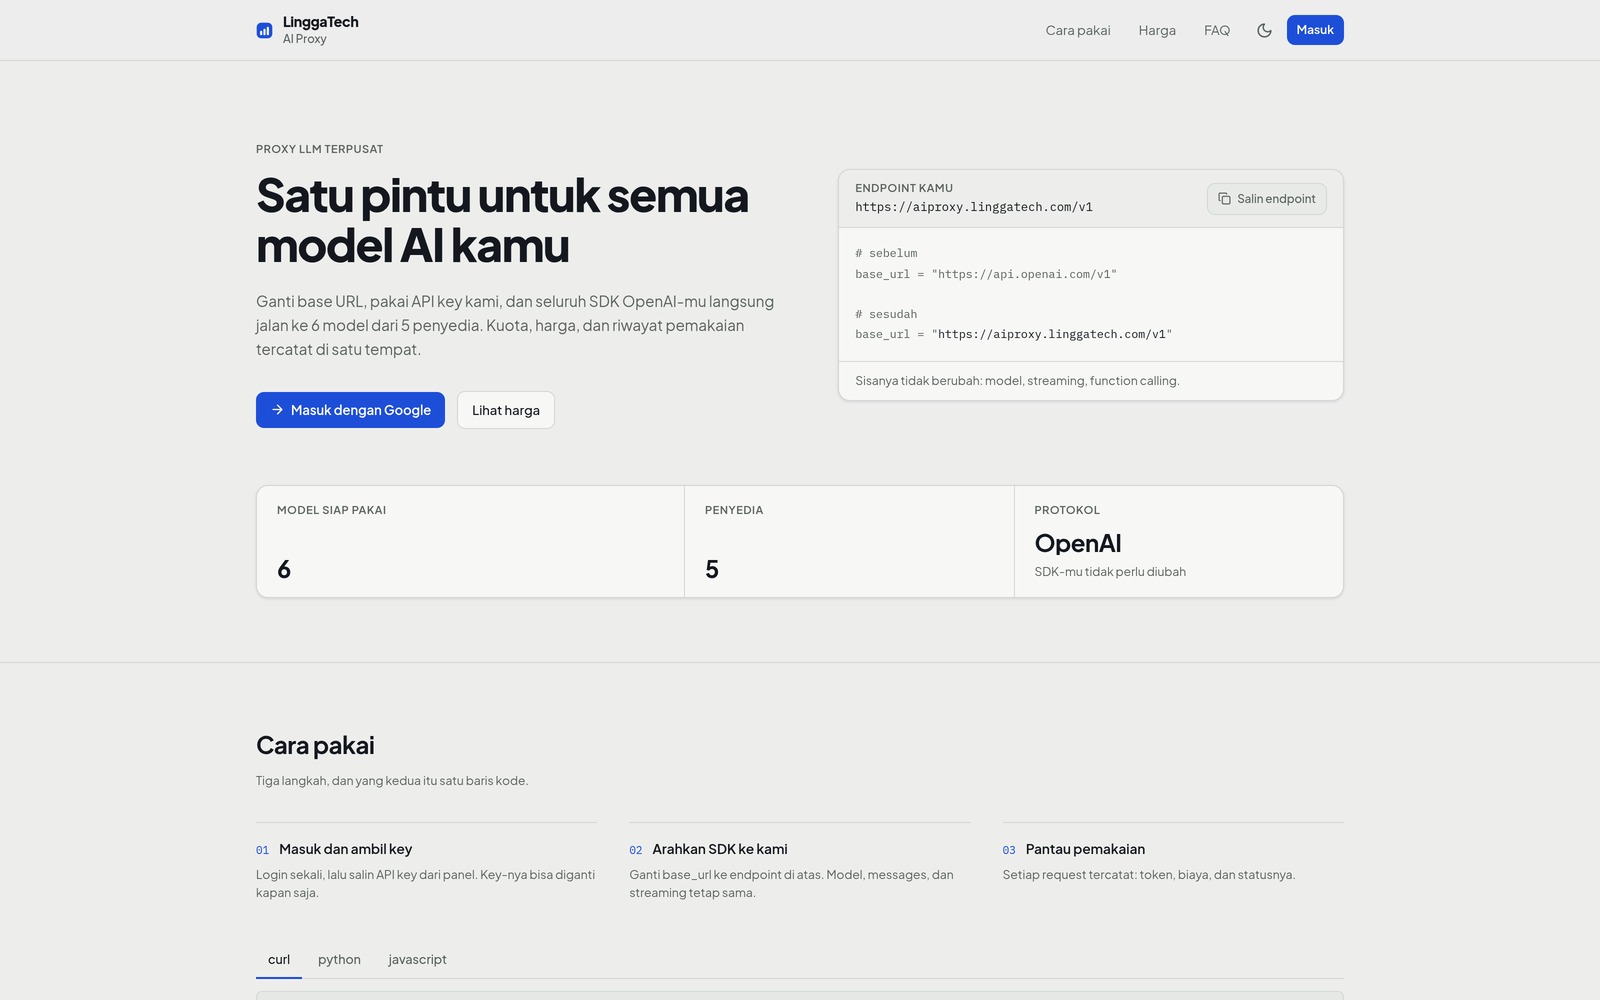Click the 'Satu pintu untuk semua' headline
Screen dimensions: 1600x1000
[x=502, y=196]
